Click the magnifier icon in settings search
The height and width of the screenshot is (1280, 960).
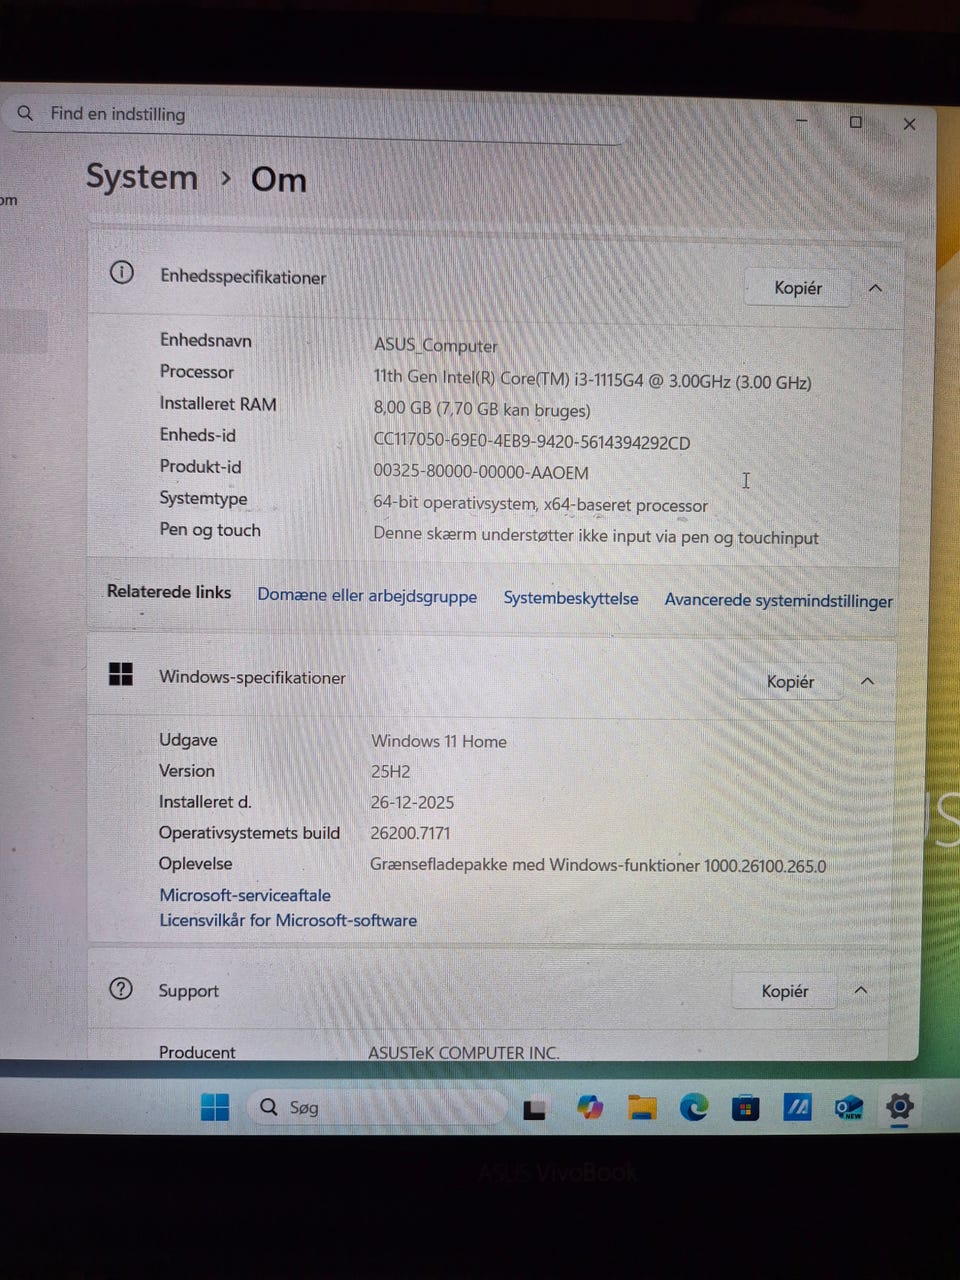[x=26, y=113]
